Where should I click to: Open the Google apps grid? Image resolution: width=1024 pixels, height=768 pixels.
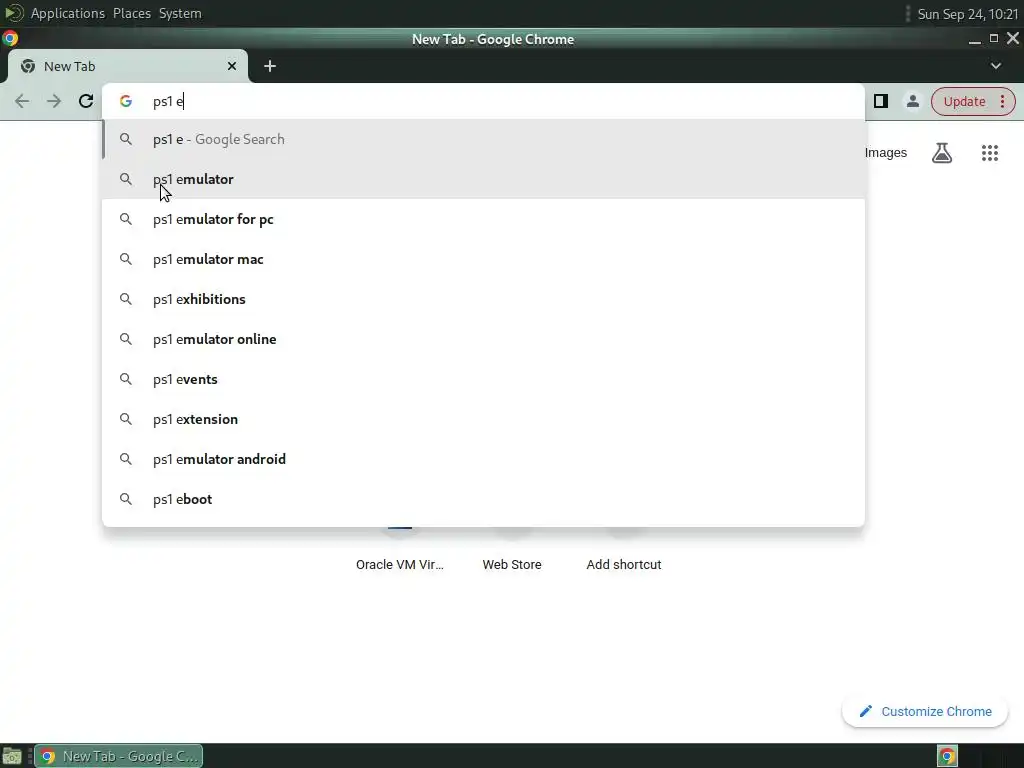click(990, 153)
